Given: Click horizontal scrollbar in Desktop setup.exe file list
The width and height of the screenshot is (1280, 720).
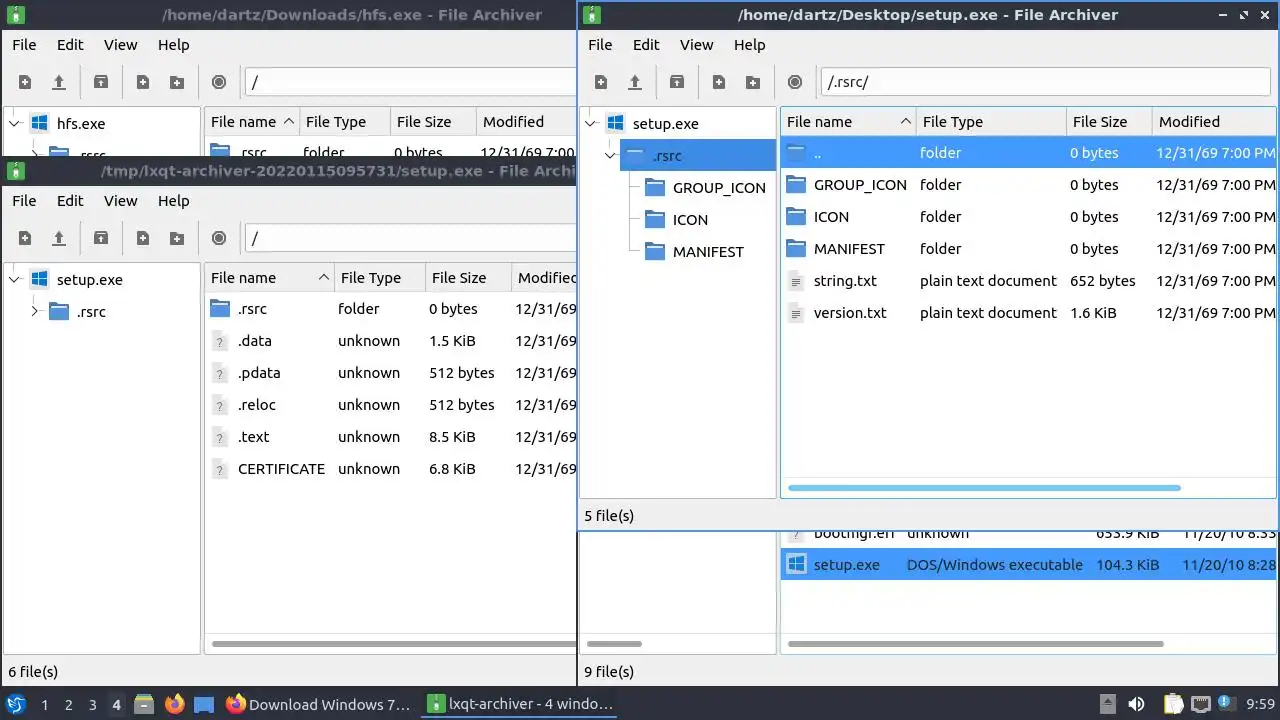Looking at the screenshot, I should [984, 488].
